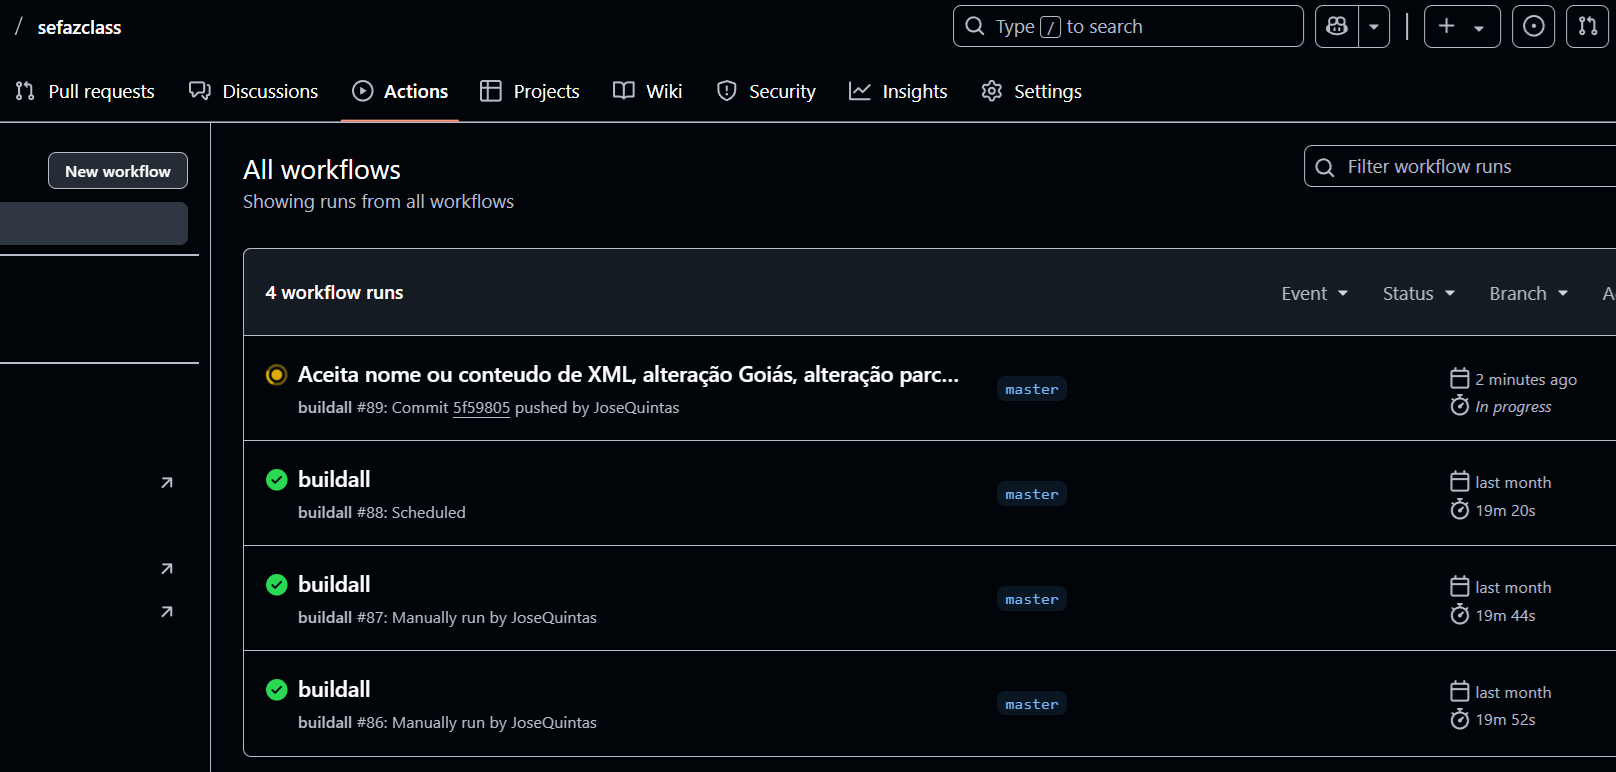The height and width of the screenshot is (772, 1616).
Task: Click the search magnifier icon in header
Action: coord(975,27)
